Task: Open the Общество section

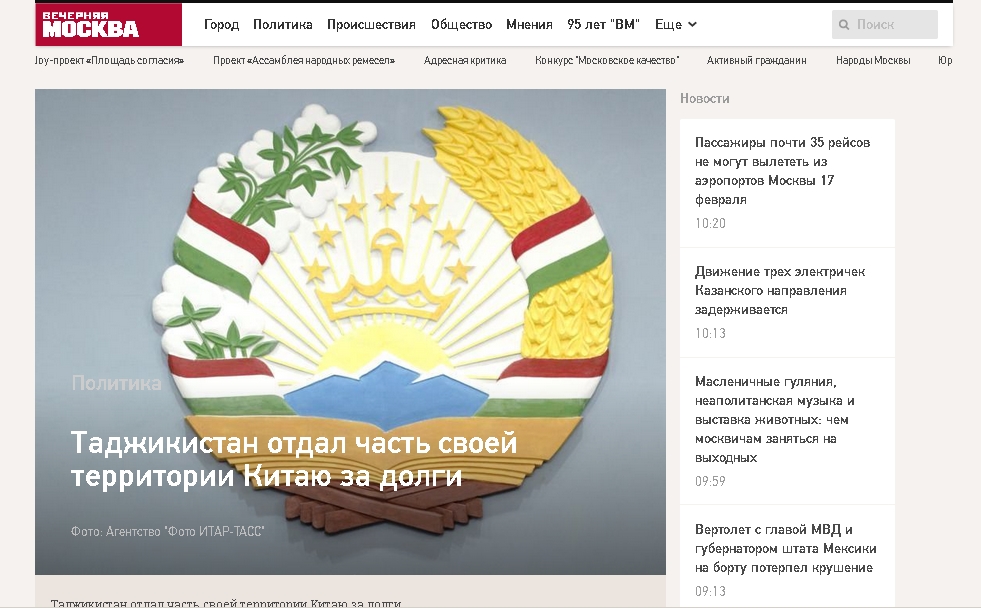Action: [x=461, y=24]
